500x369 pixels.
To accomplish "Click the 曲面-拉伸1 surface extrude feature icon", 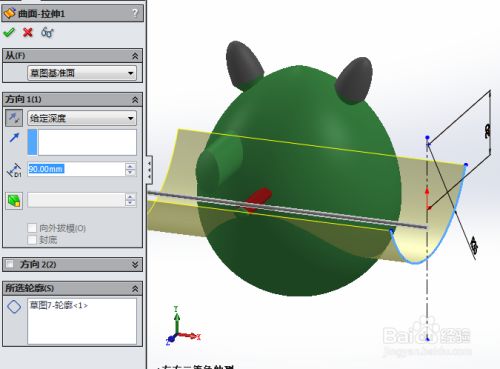I will pos(9,13).
